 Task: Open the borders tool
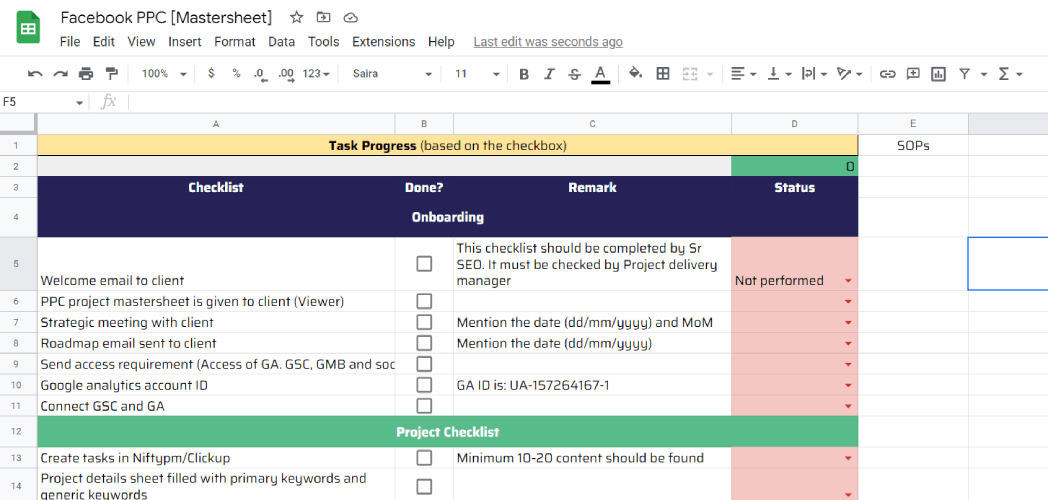pos(663,74)
